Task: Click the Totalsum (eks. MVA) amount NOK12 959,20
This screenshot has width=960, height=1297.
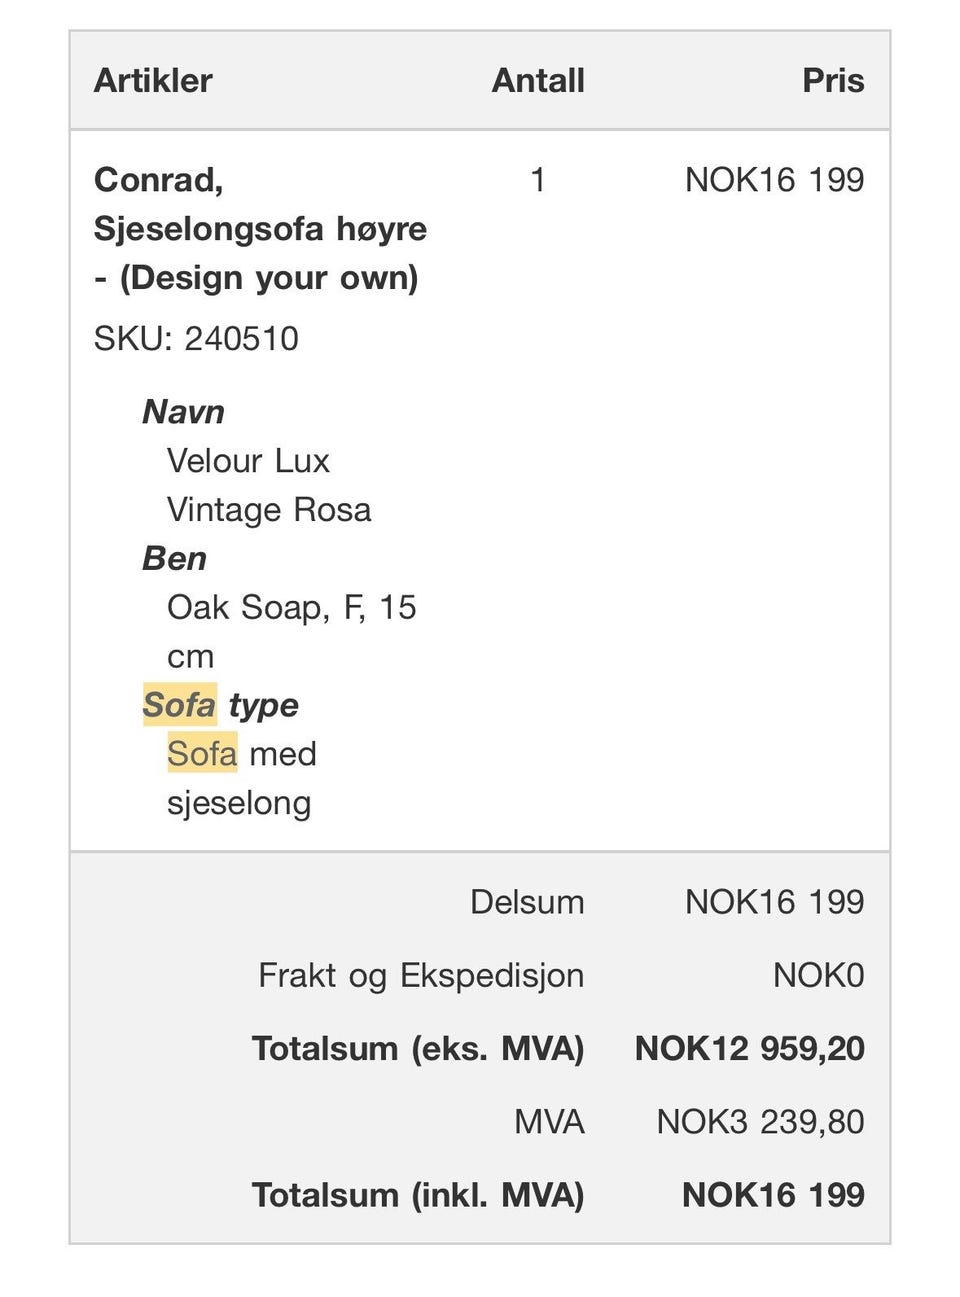Action: click(749, 1048)
